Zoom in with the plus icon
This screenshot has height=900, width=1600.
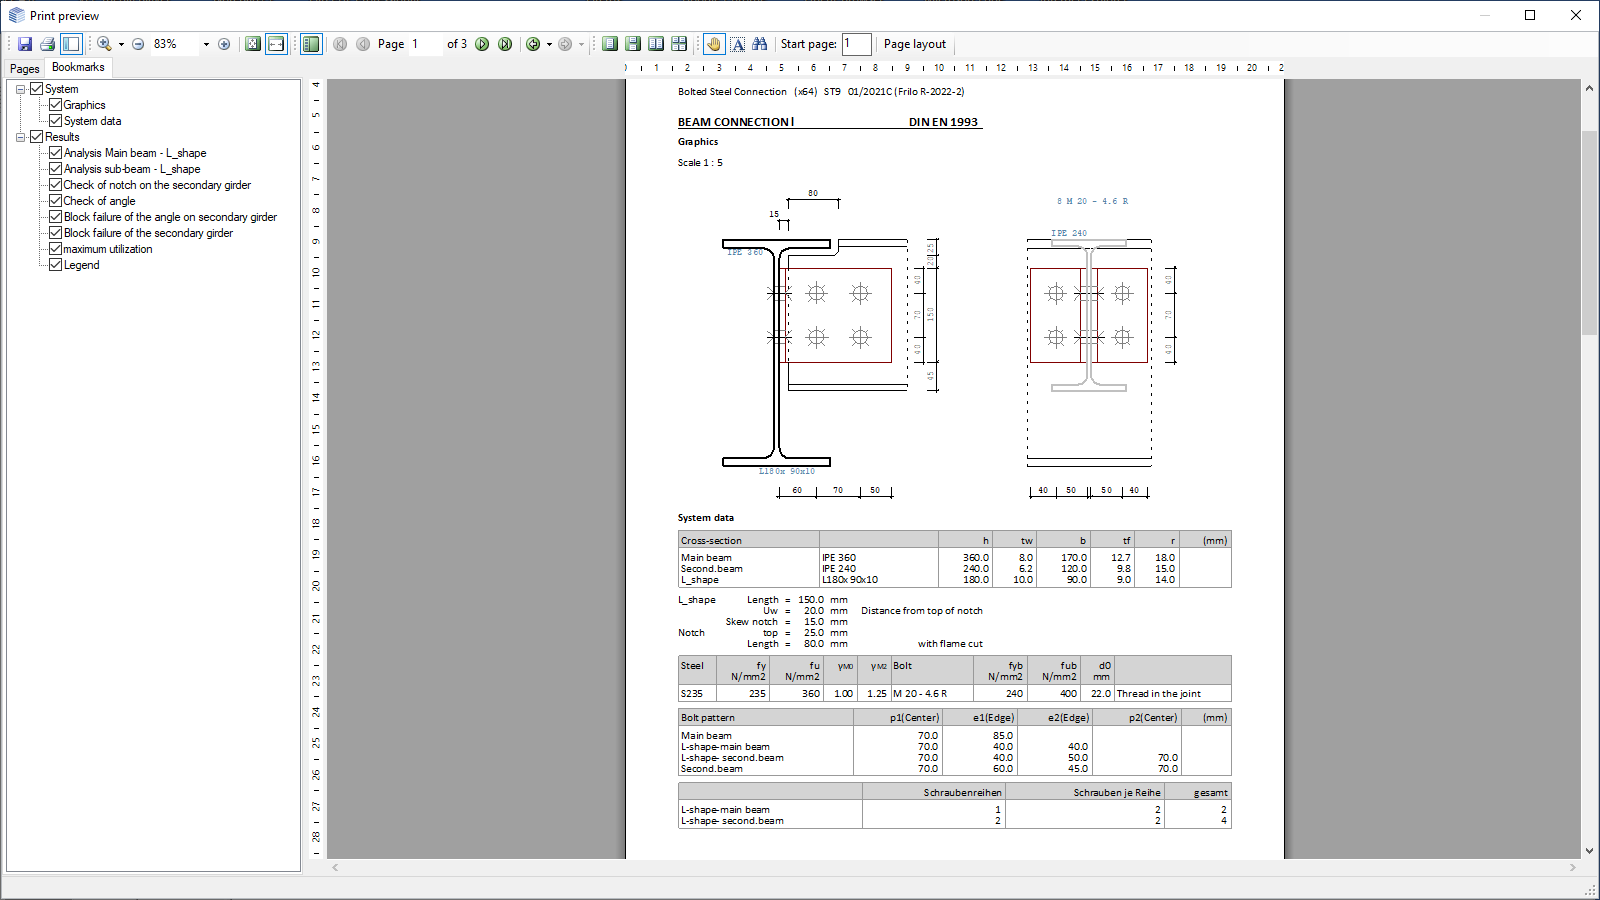[224, 44]
